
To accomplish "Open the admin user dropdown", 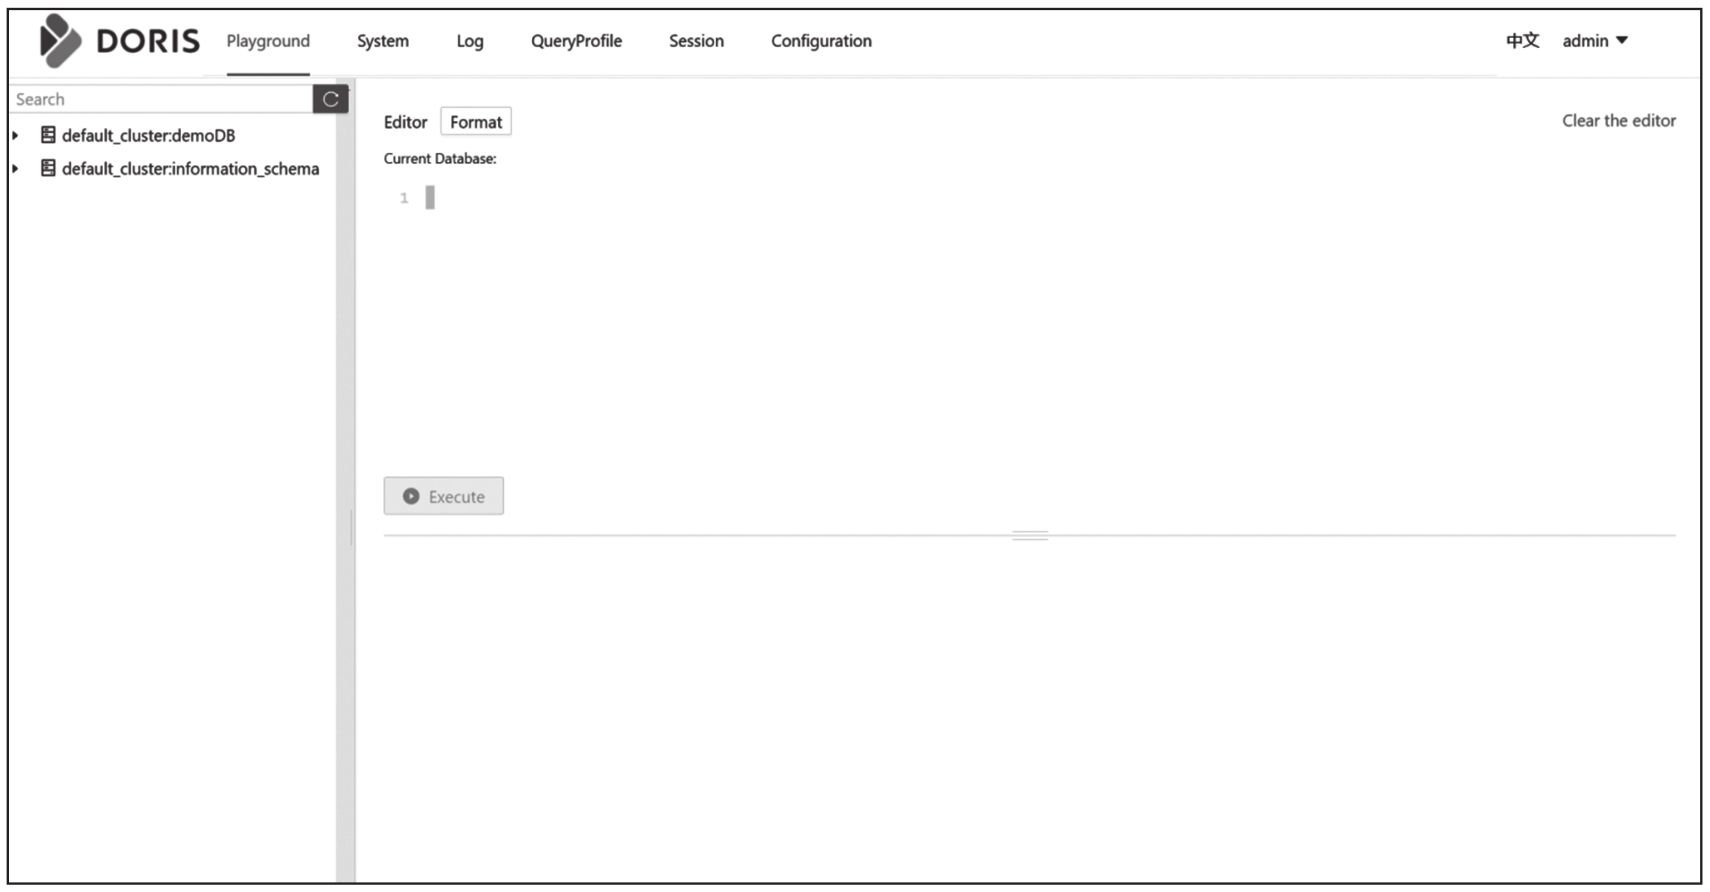I will [1595, 41].
